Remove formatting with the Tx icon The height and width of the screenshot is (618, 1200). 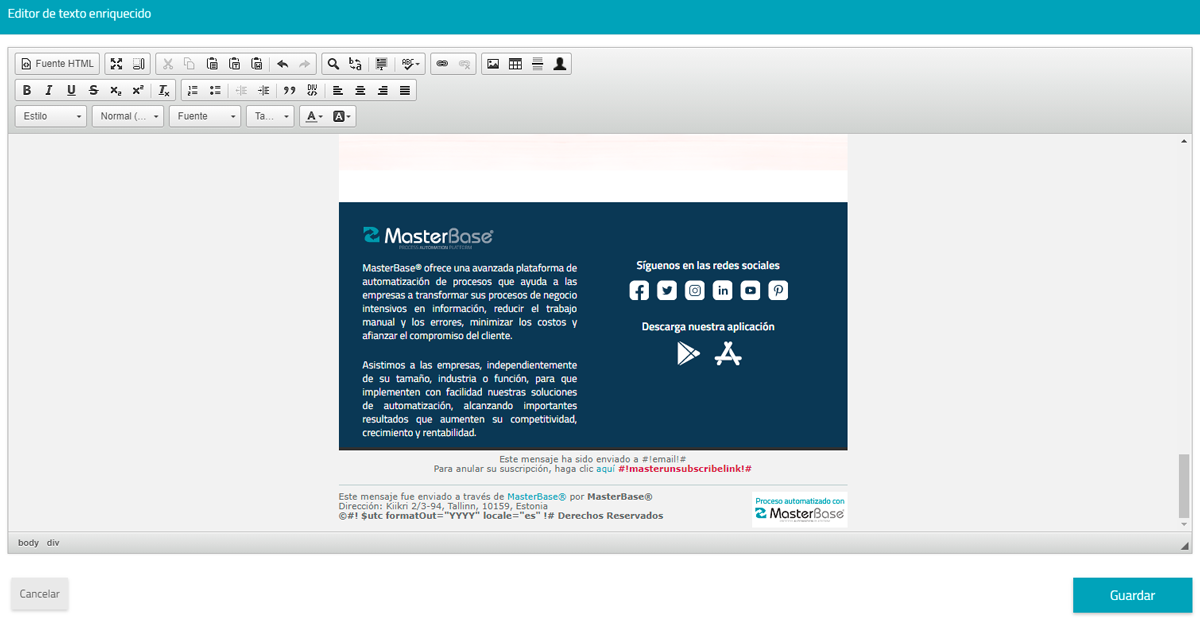click(165, 90)
